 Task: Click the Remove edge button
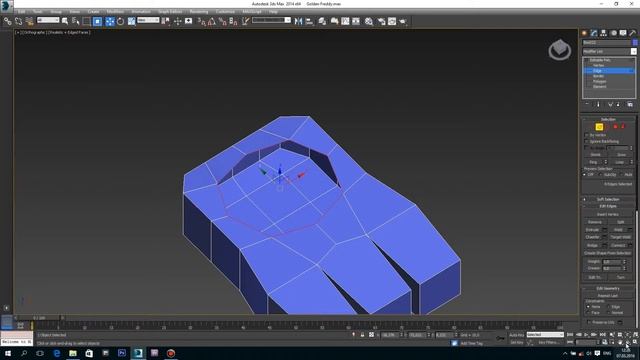pyautogui.click(x=595, y=222)
